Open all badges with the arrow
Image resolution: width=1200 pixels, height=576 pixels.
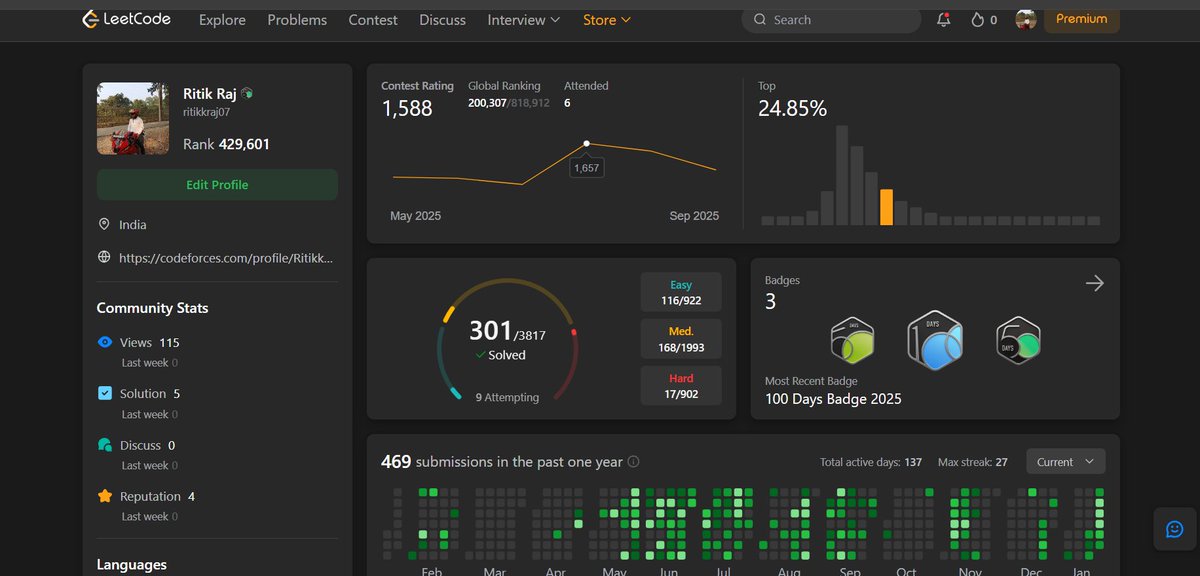[x=1095, y=283]
